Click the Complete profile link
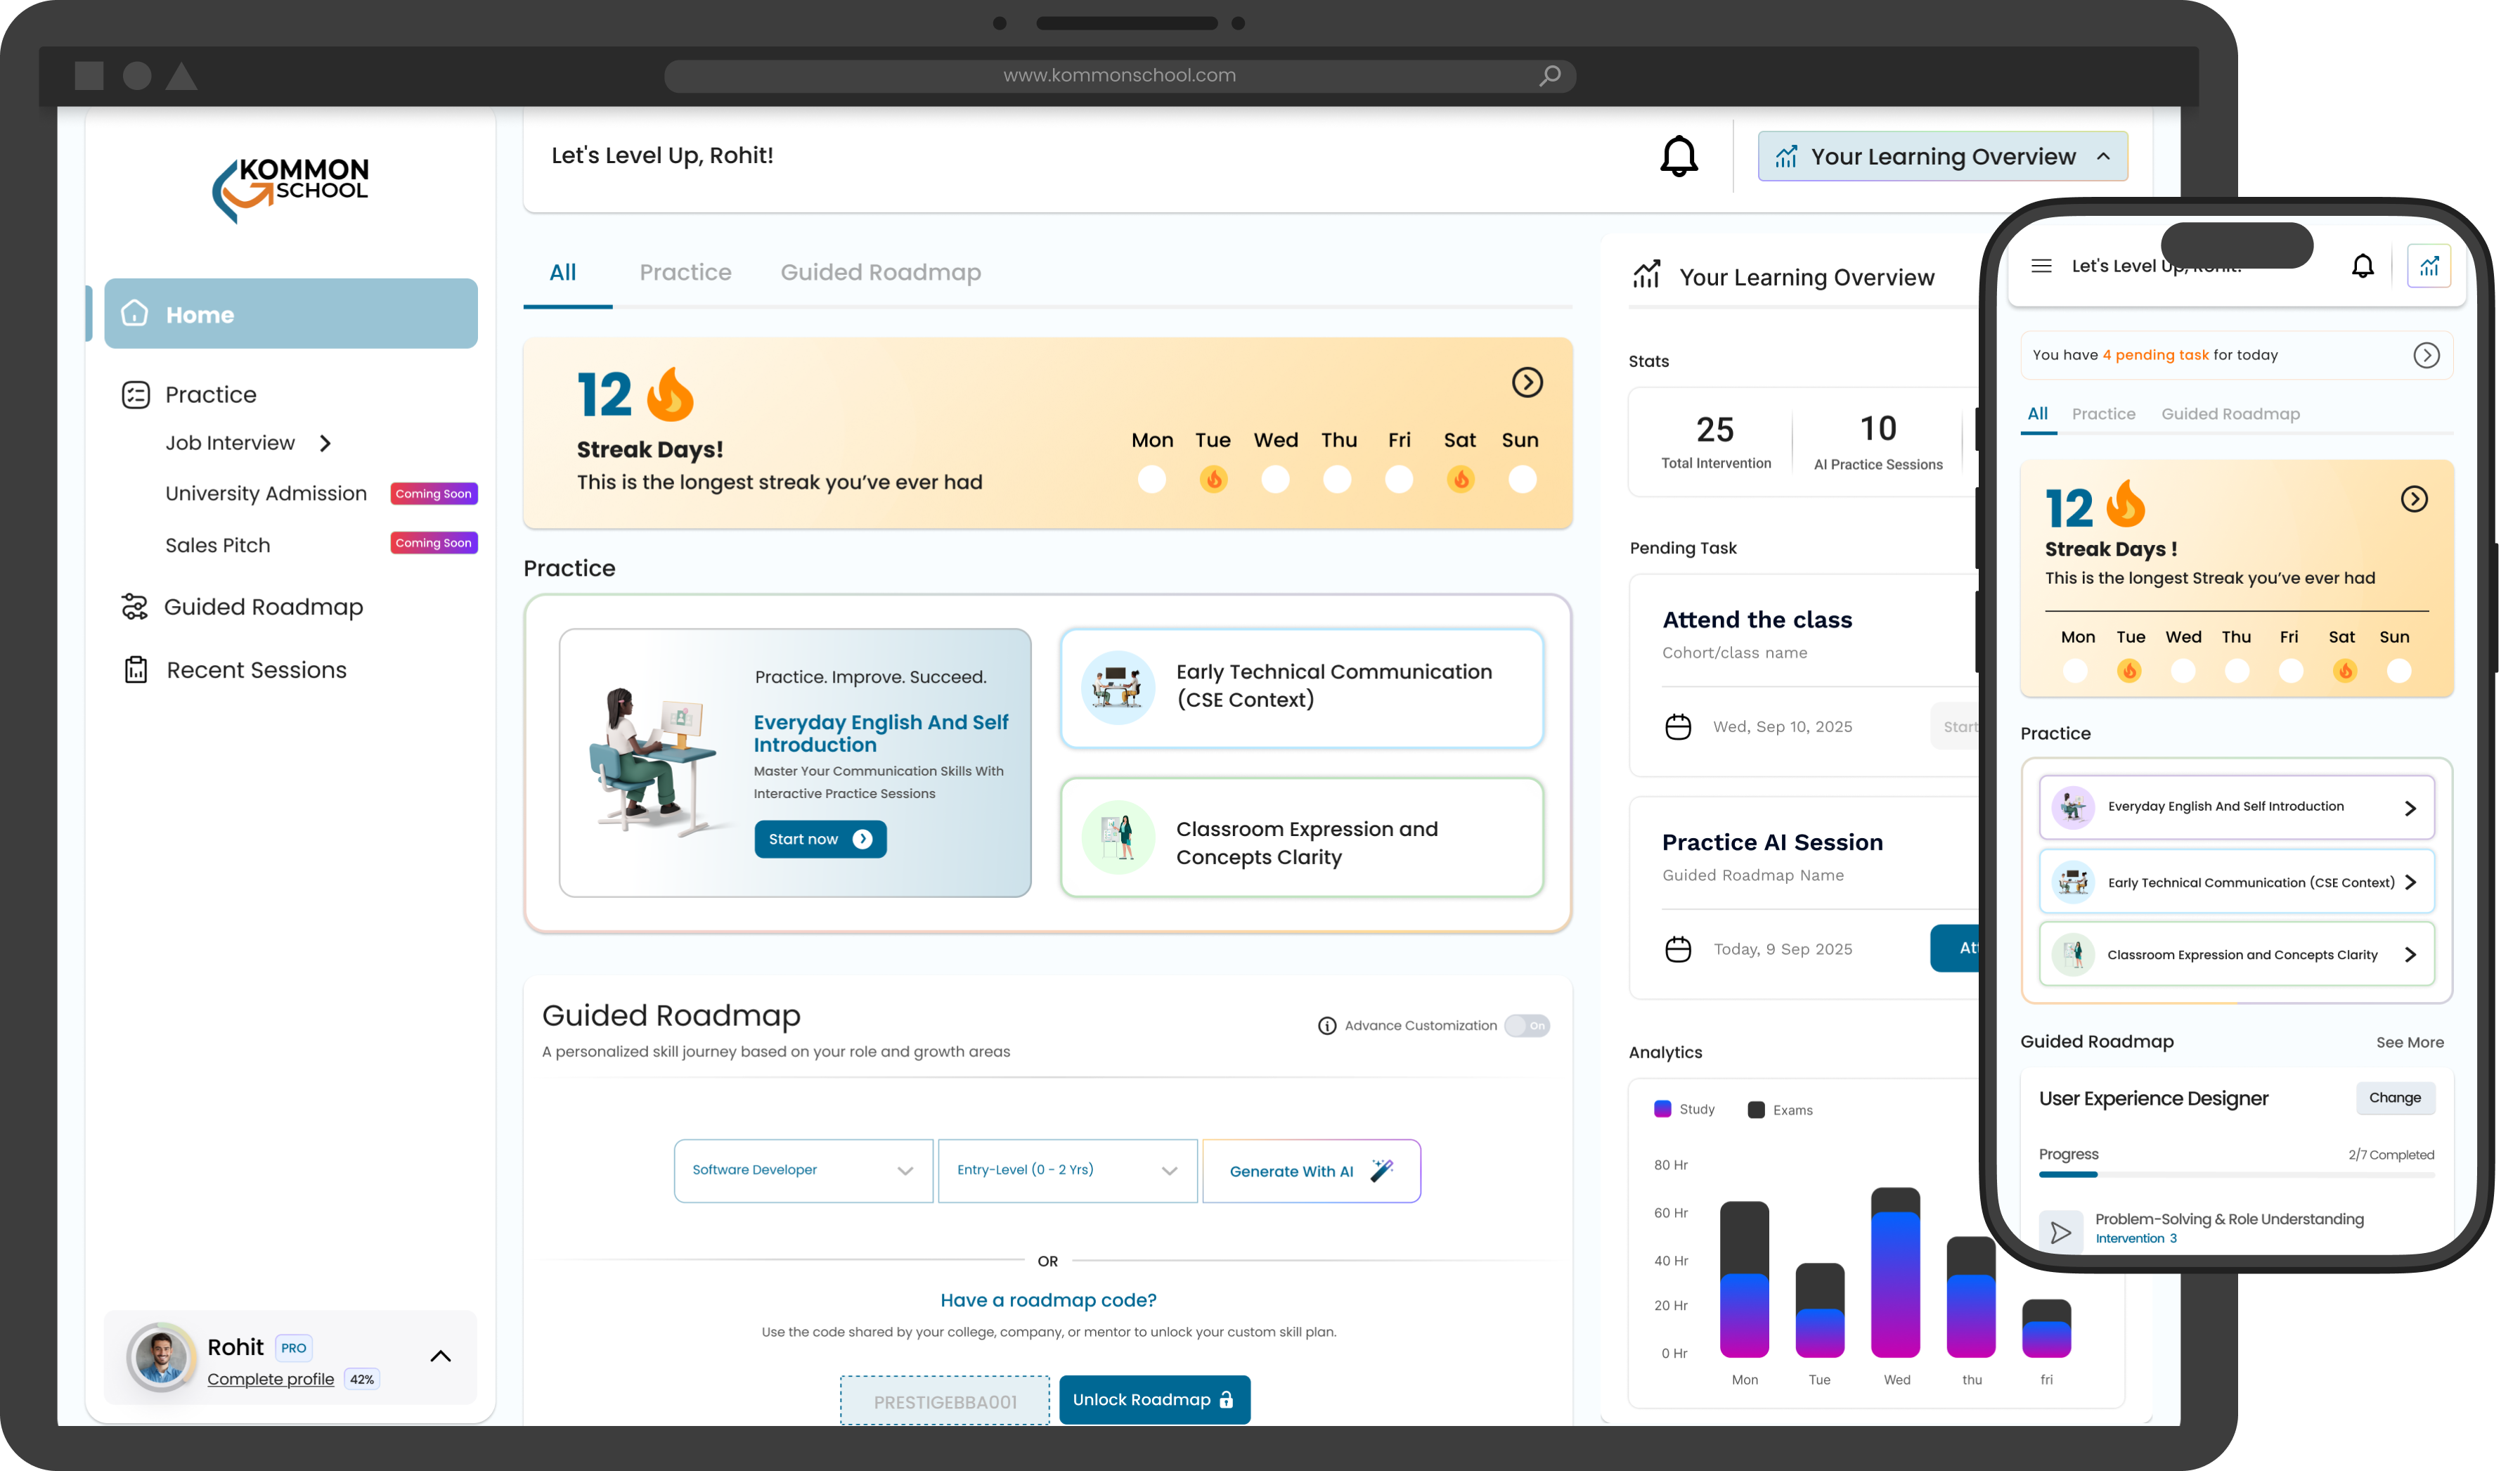This screenshot has width=2520, height=1471. tap(270, 1379)
